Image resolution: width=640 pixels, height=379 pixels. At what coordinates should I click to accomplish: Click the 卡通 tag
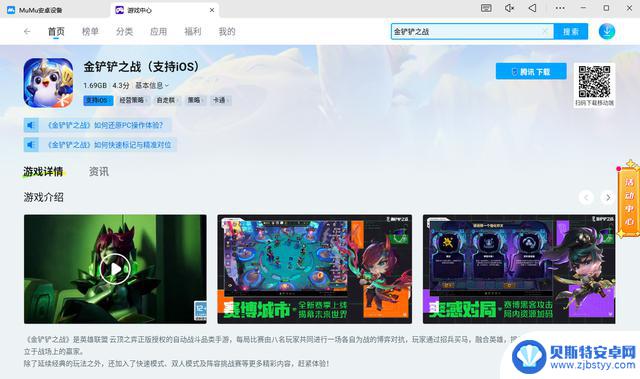[221, 100]
